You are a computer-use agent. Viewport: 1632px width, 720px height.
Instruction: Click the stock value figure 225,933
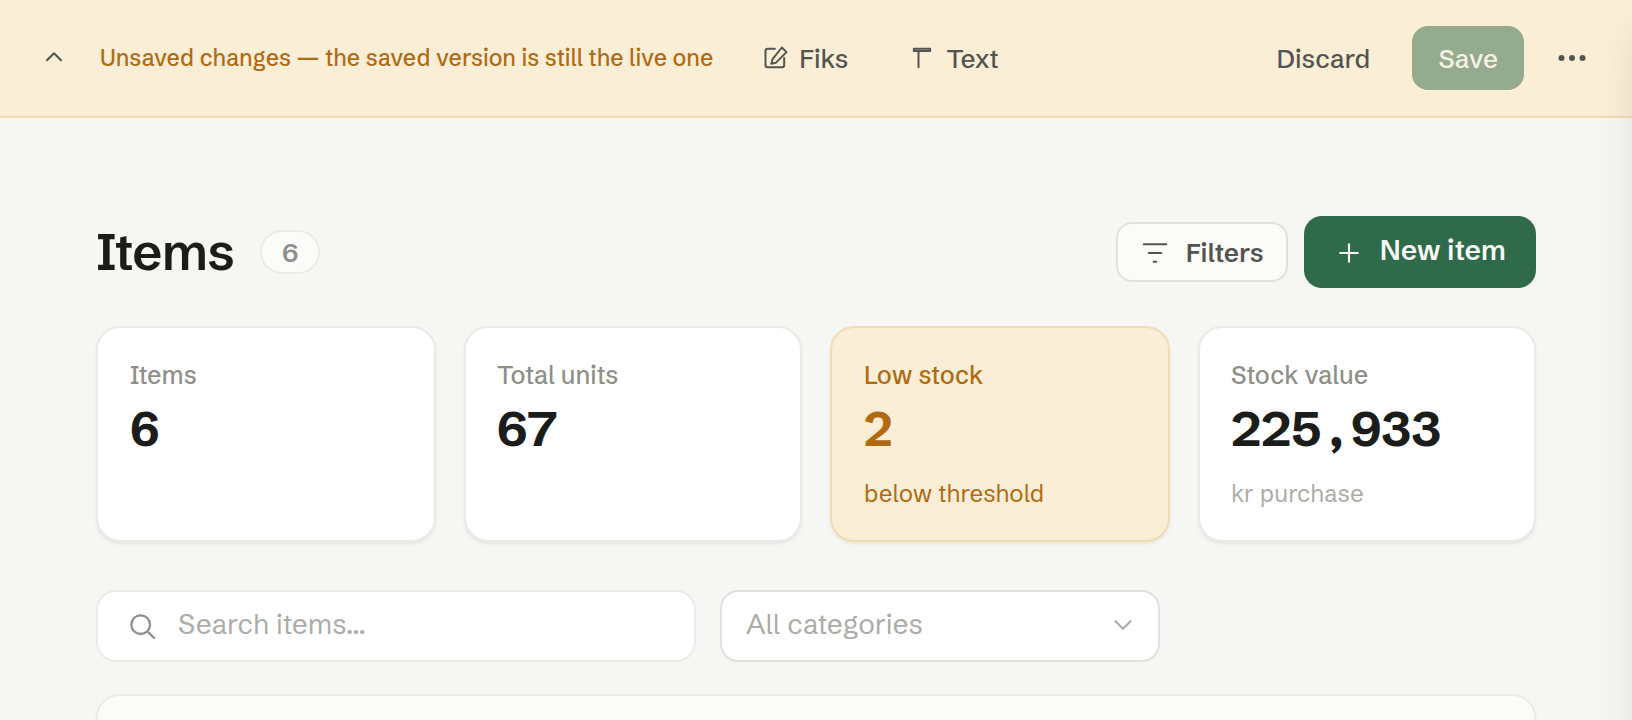click(1336, 430)
